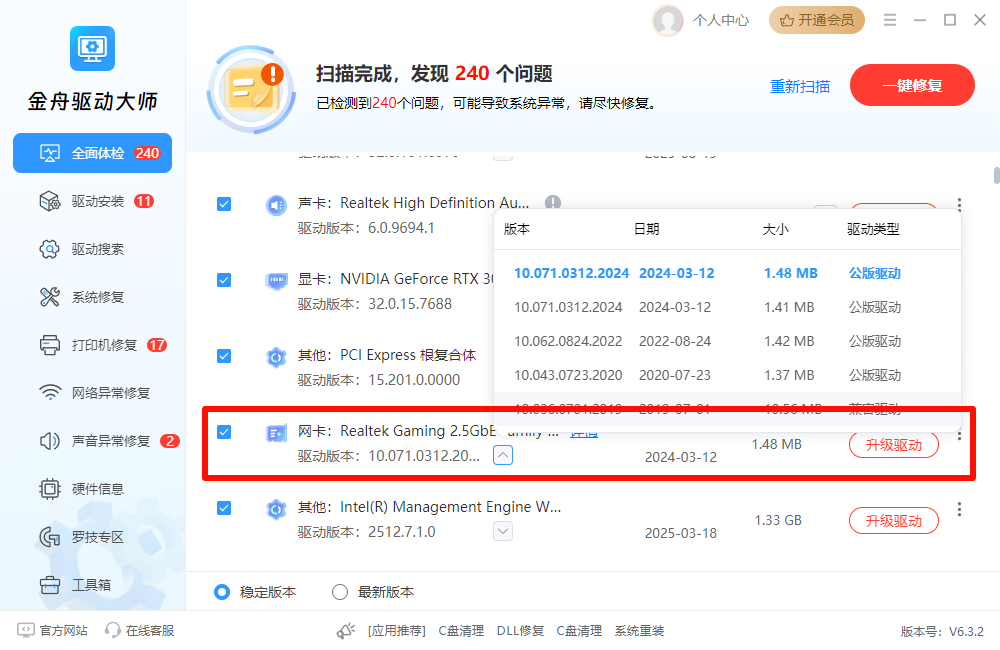Select the 罗技专区 Logitech icon
Screen dimensions: 1000x650
(50, 537)
